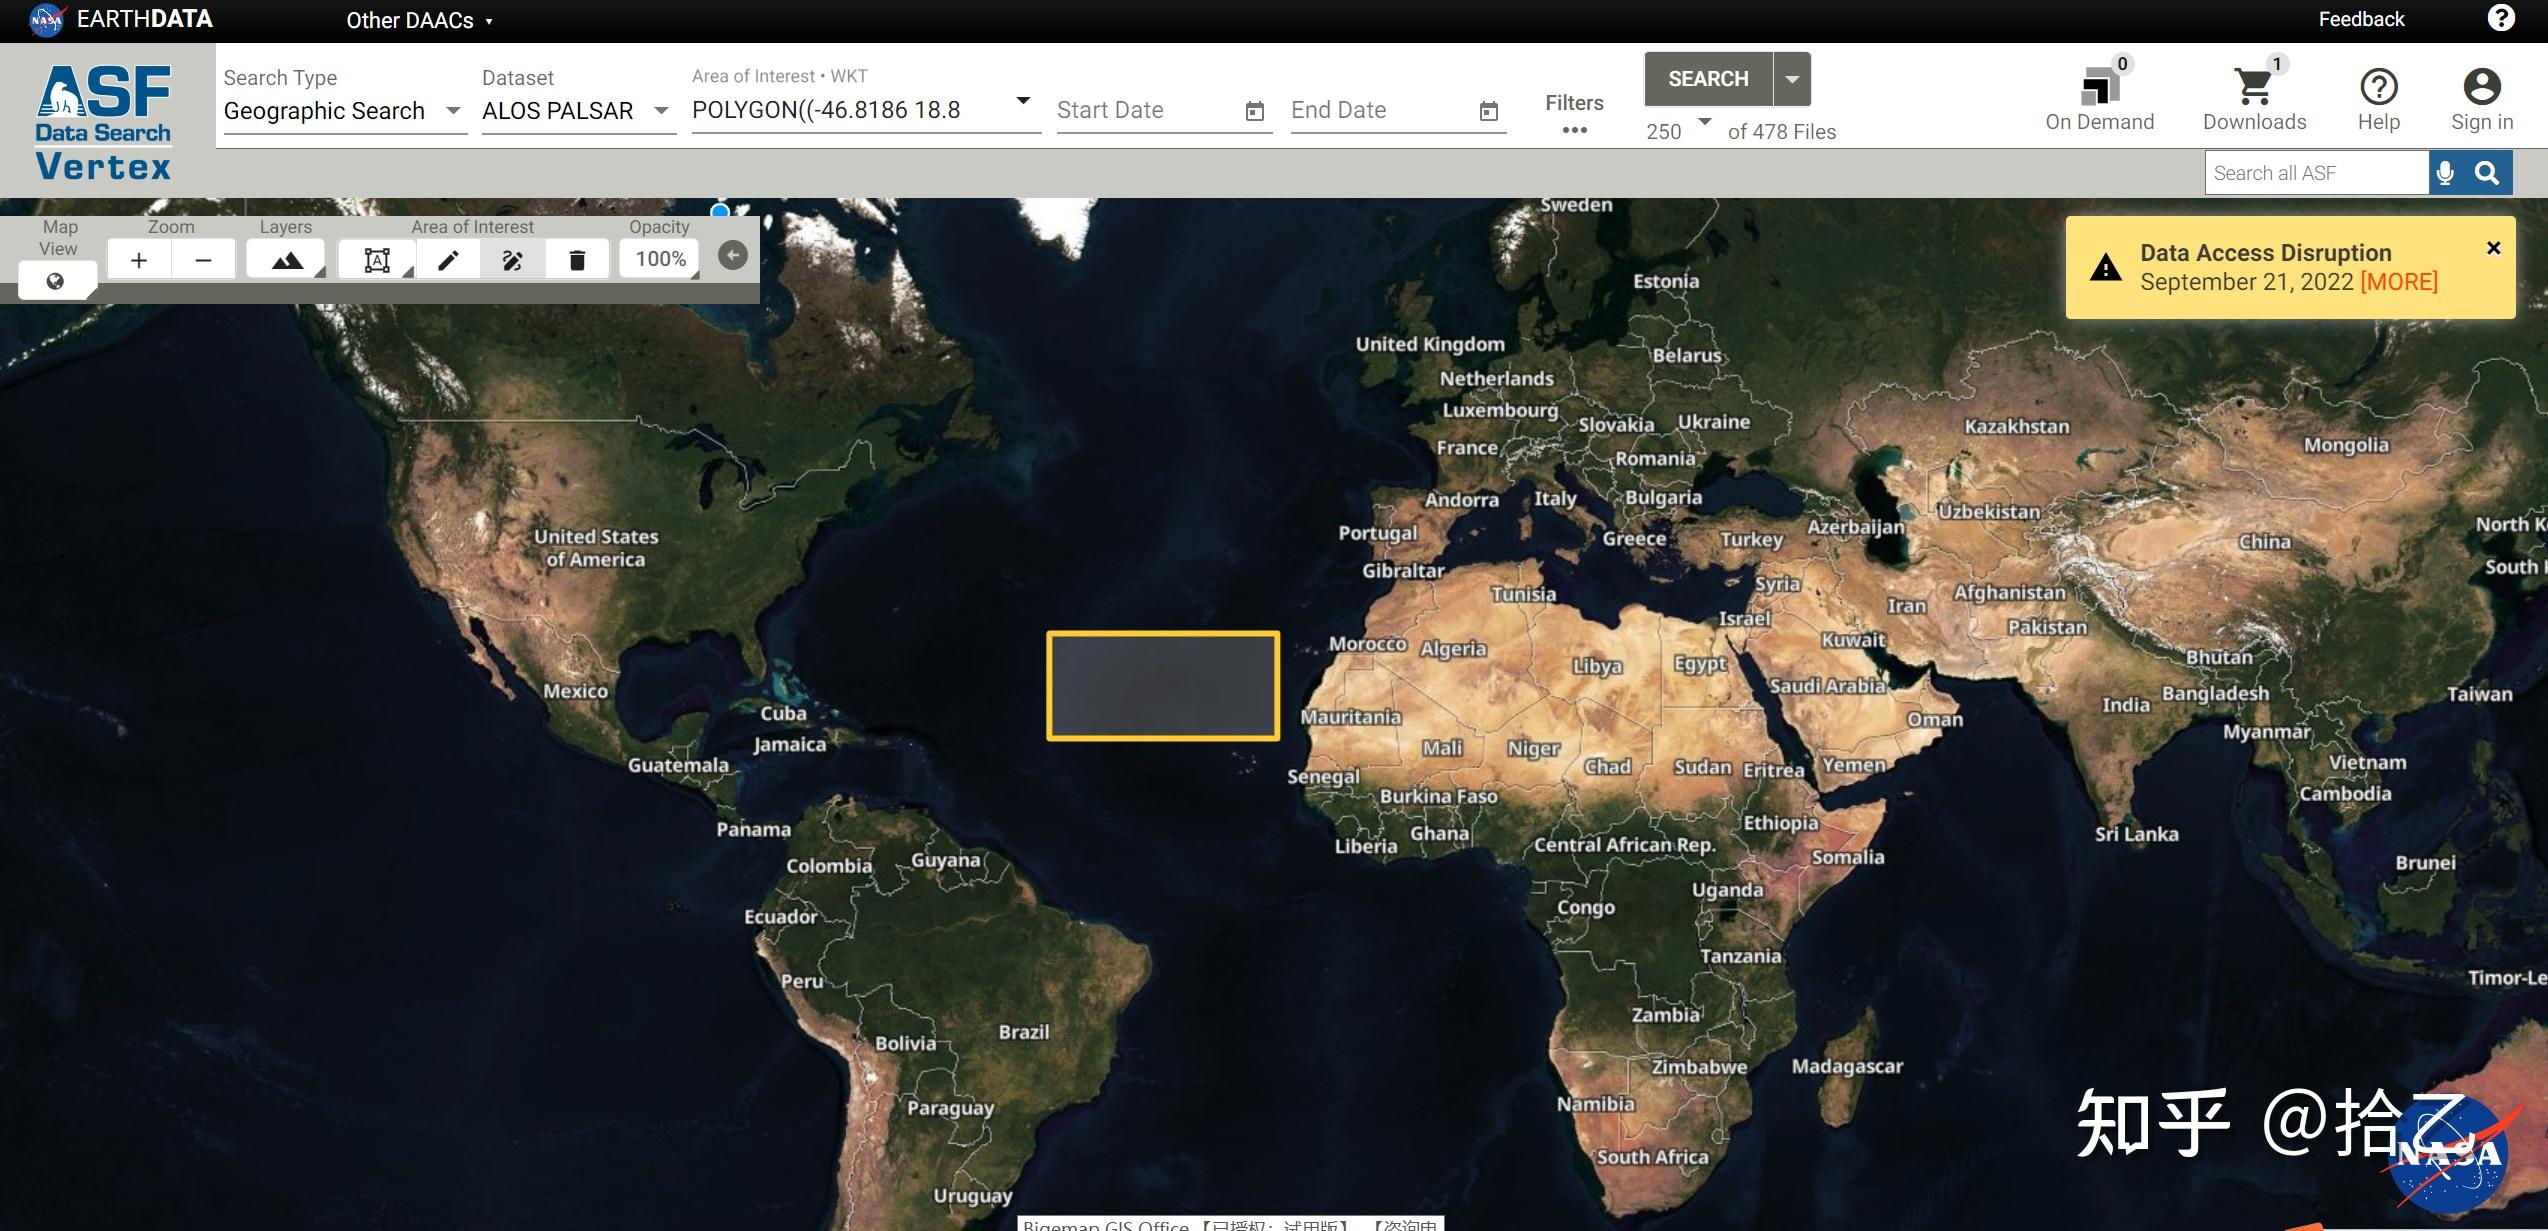Open Start Date calendar picker
The image size is (2548, 1231).
(x=1255, y=111)
